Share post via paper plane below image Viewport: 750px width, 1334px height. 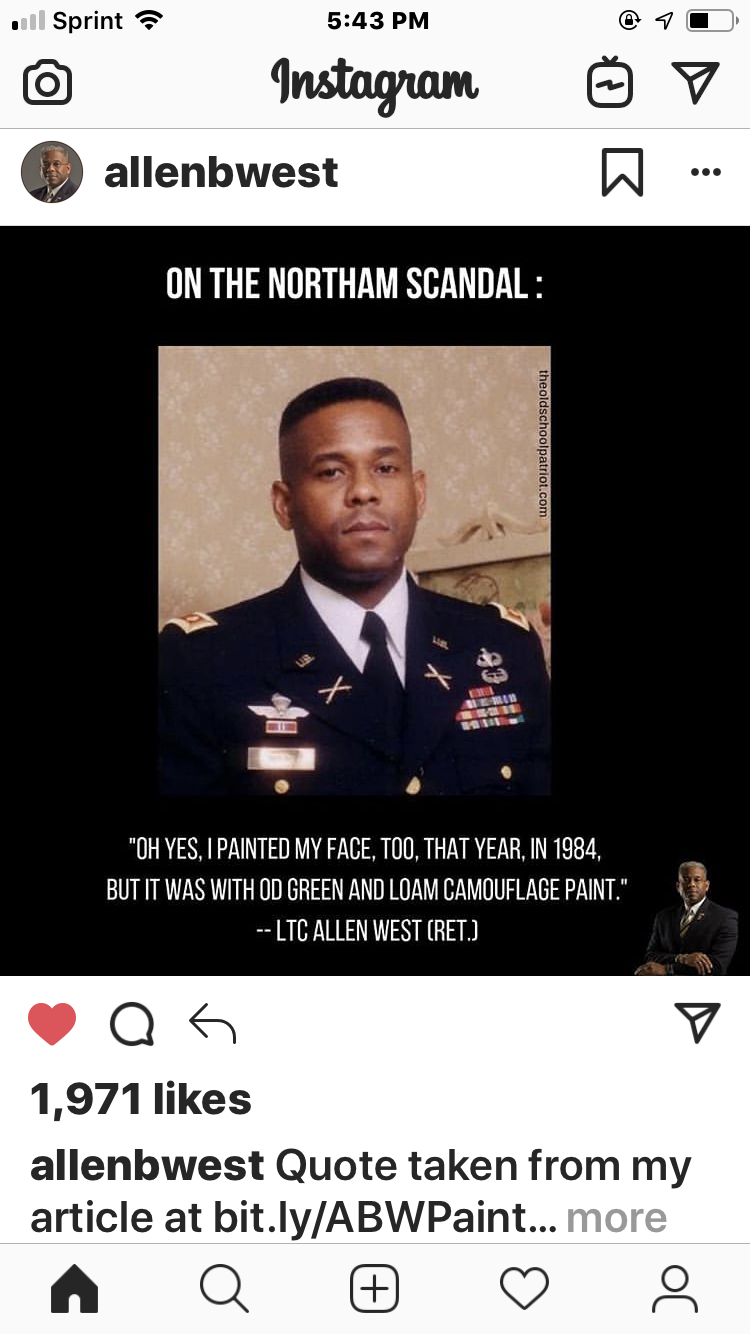(697, 1022)
